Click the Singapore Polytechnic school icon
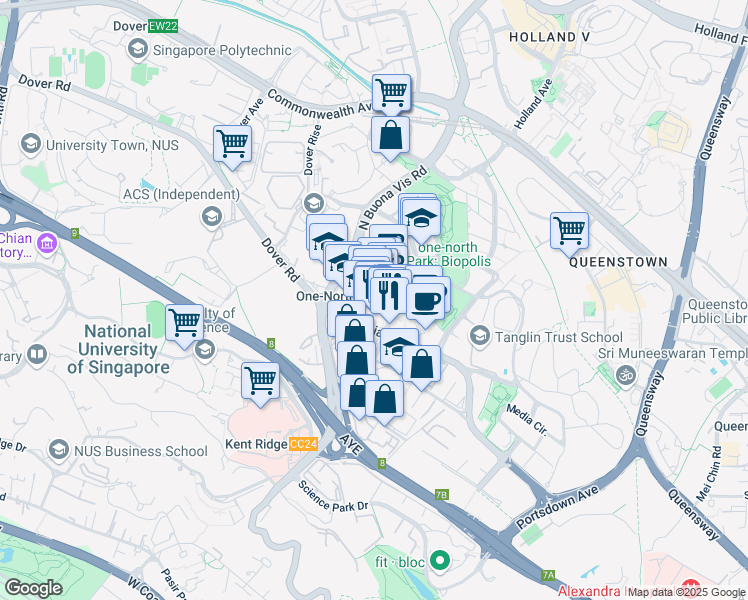 (138, 49)
